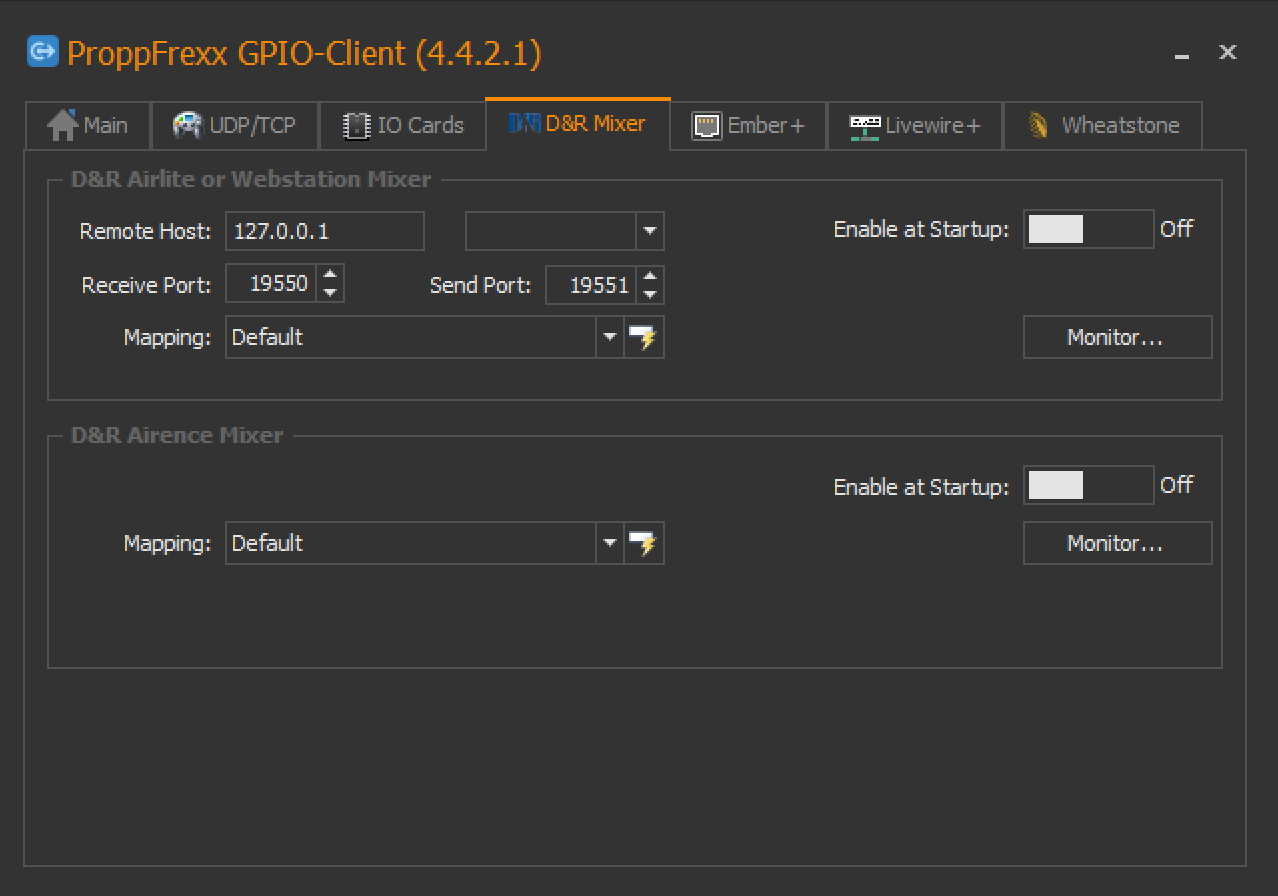The height and width of the screenshot is (896, 1278).
Task: Click the lightning icon beside Airlite Mapping
Action: (x=645, y=338)
